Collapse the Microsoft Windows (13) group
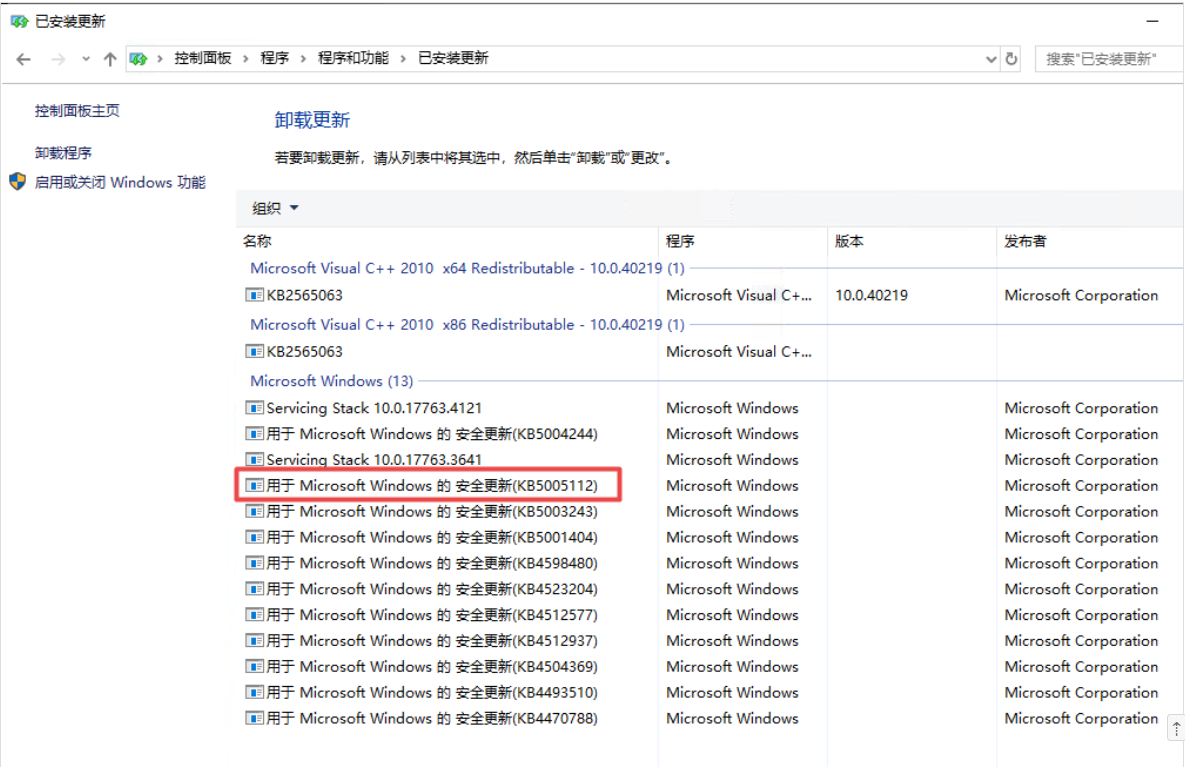 click(x=331, y=381)
